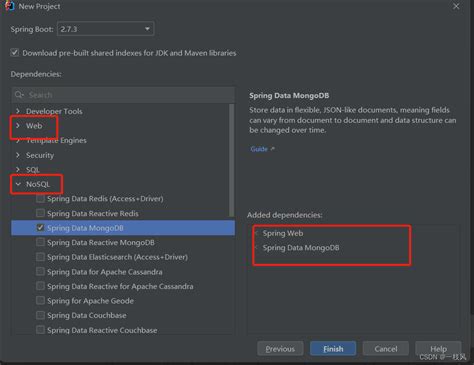Remove Spring Data MongoDB from added dependencies
Viewport: 474px width, 365px height.
(x=256, y=248)
